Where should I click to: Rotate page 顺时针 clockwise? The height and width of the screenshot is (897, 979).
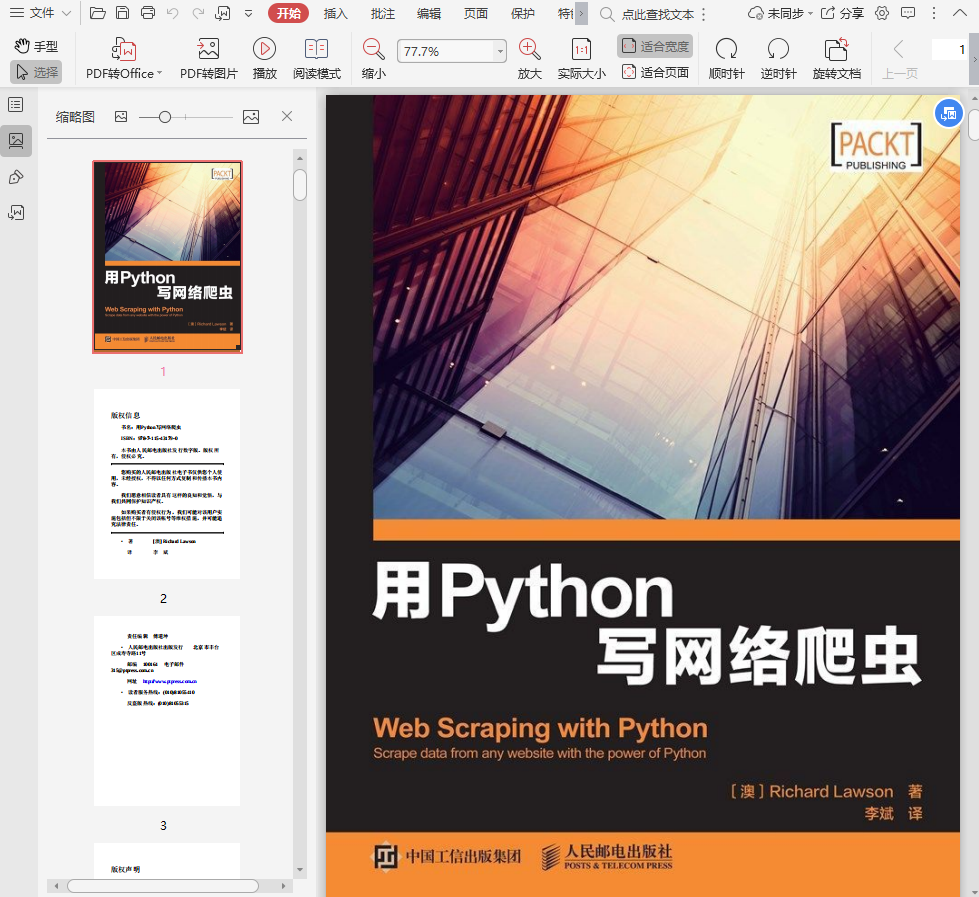tap(726, 59)
